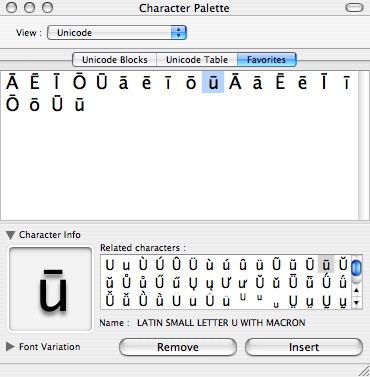Select ŭ (small u breve) in Related characters
This screenshot has width=370, height=377.
coord(110,283)
